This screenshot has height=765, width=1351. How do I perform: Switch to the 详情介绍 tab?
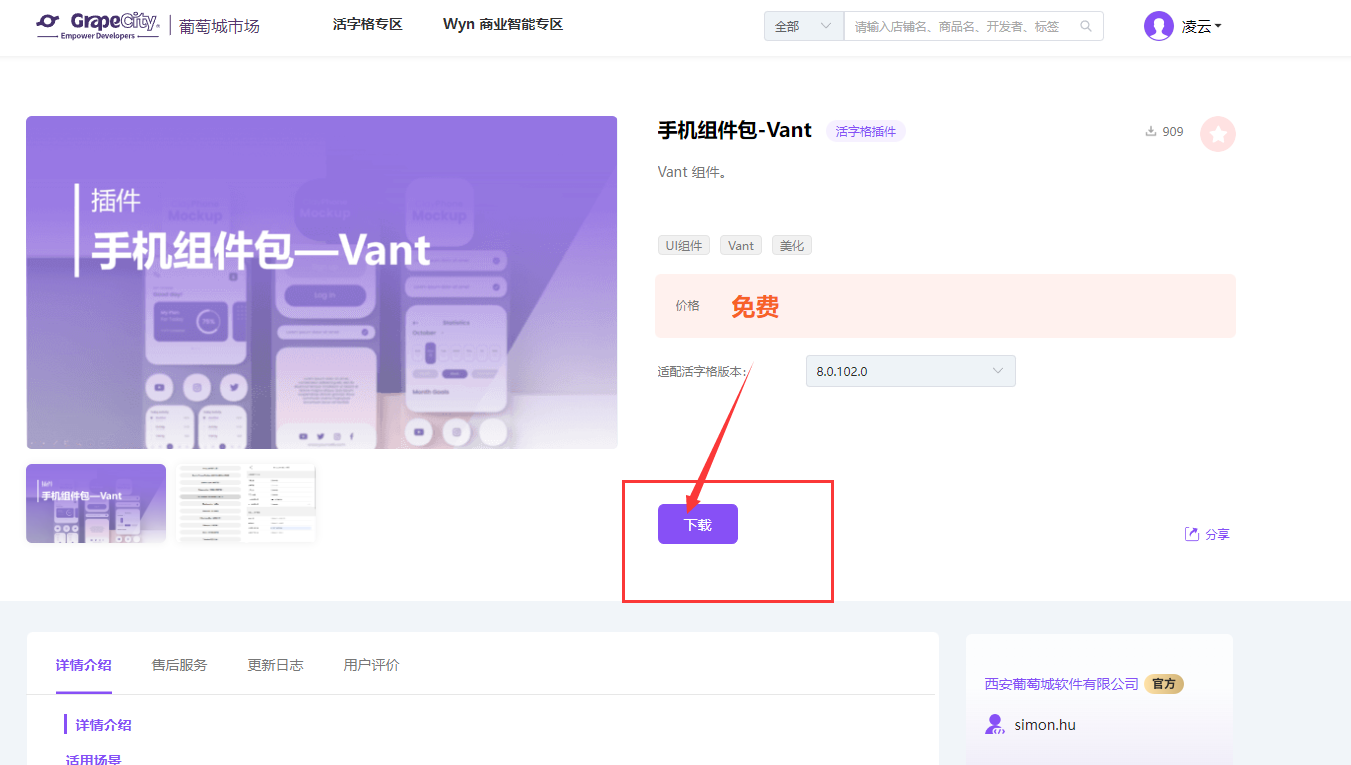point(84,665)
